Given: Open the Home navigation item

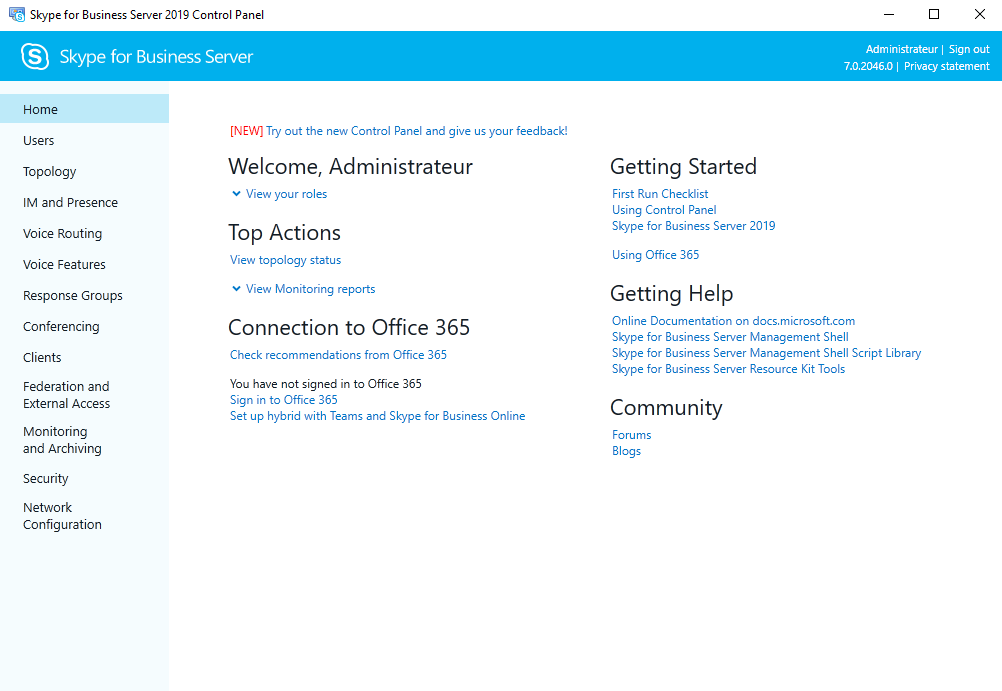Looking at the screenshot, I should click(84, 109).
